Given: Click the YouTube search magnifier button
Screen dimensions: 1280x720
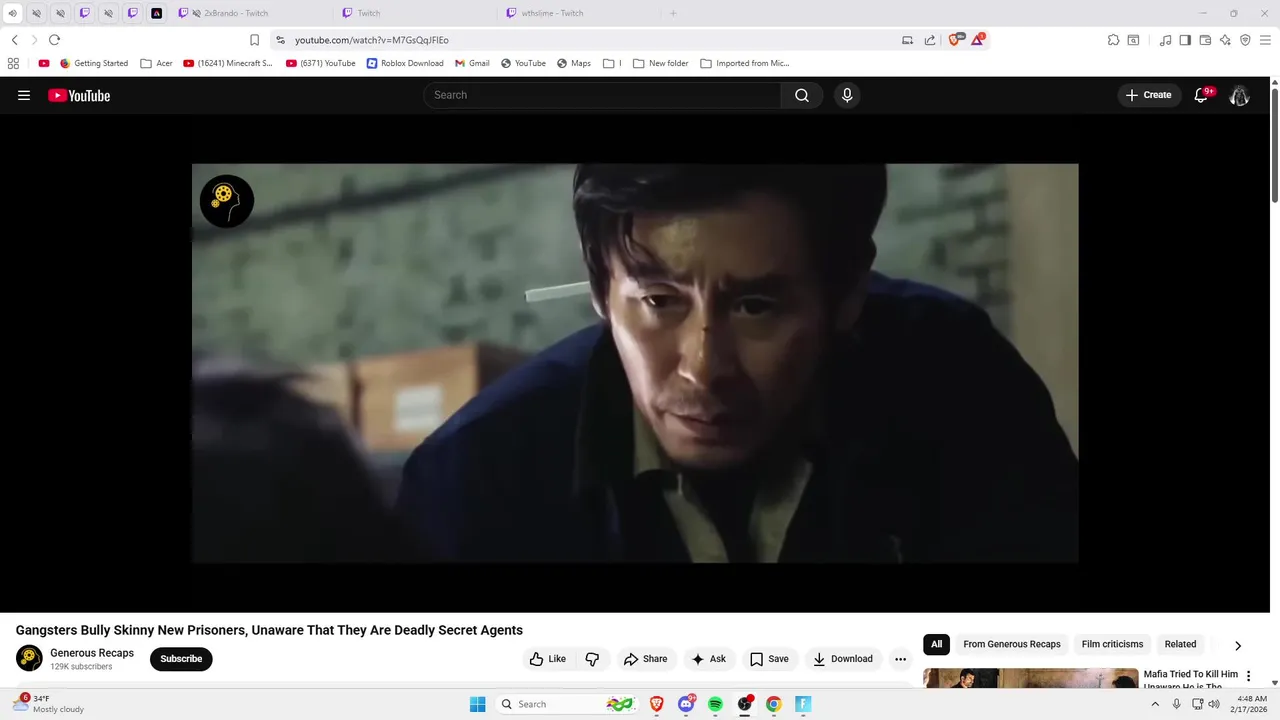Looking at the screenshot, I should [x=802, y=95].
